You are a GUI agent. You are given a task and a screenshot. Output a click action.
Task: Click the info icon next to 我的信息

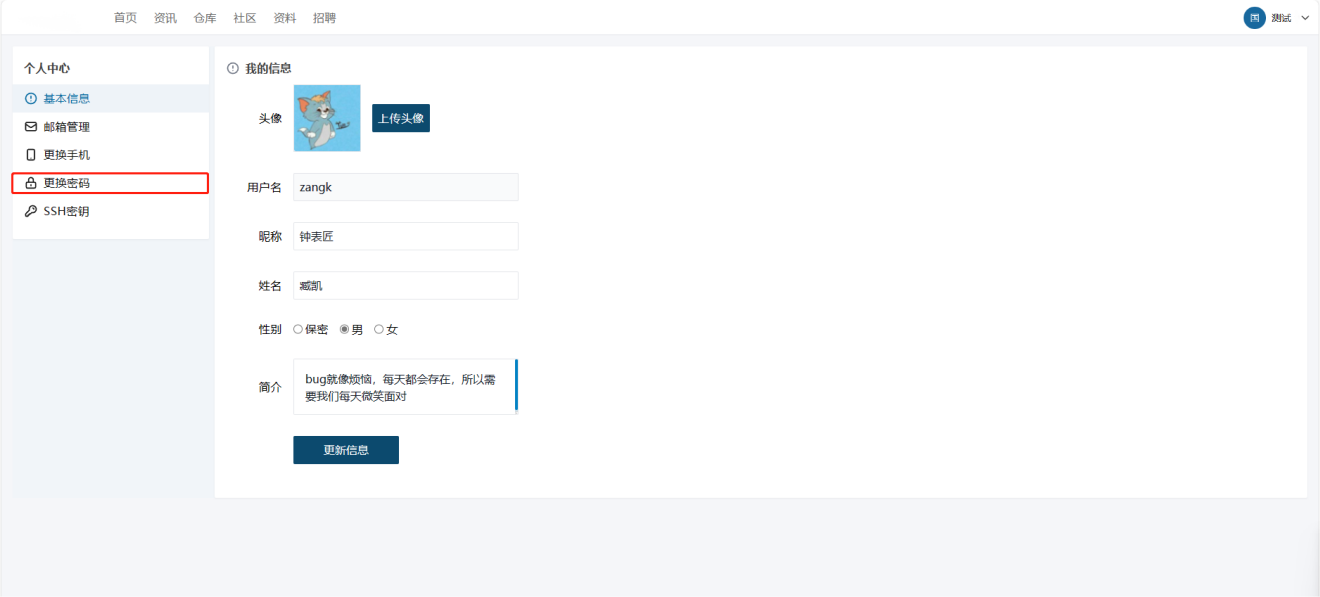point(233,68)
